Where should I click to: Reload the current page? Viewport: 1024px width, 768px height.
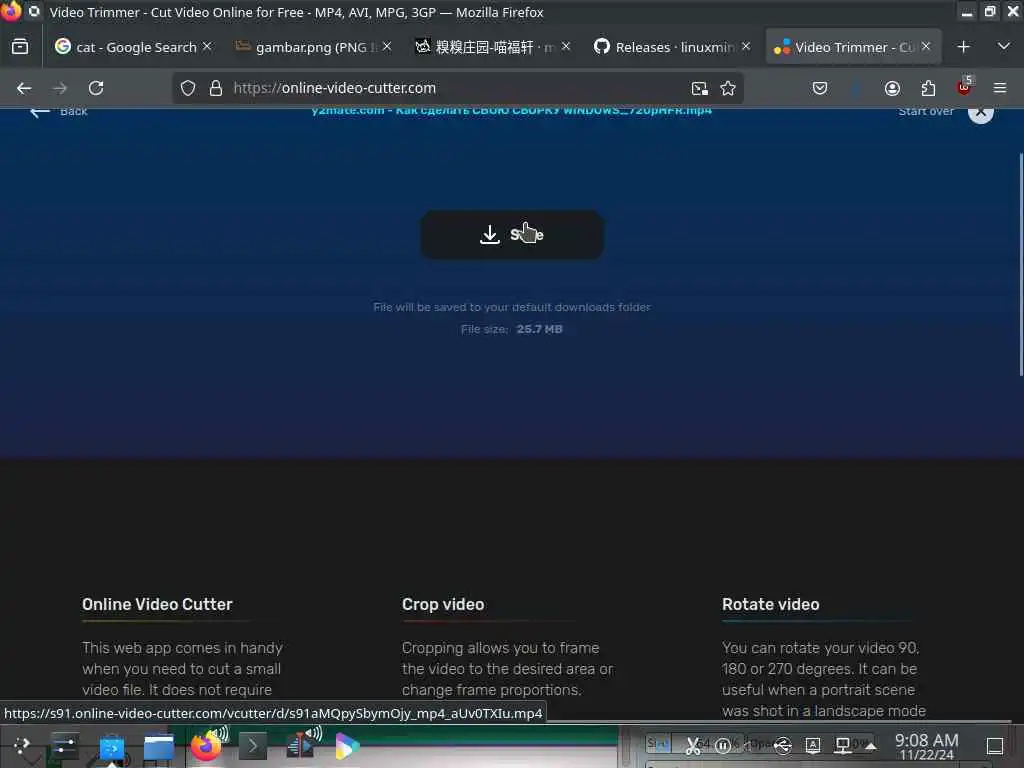[96, 88]
